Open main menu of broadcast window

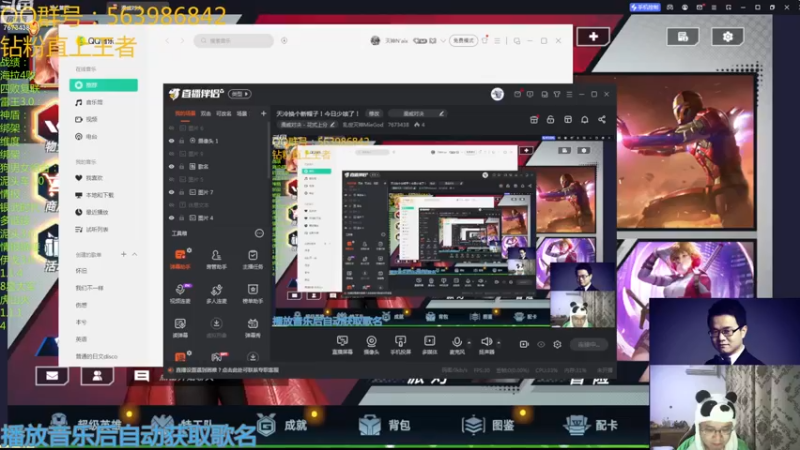(x=569, y=94)
